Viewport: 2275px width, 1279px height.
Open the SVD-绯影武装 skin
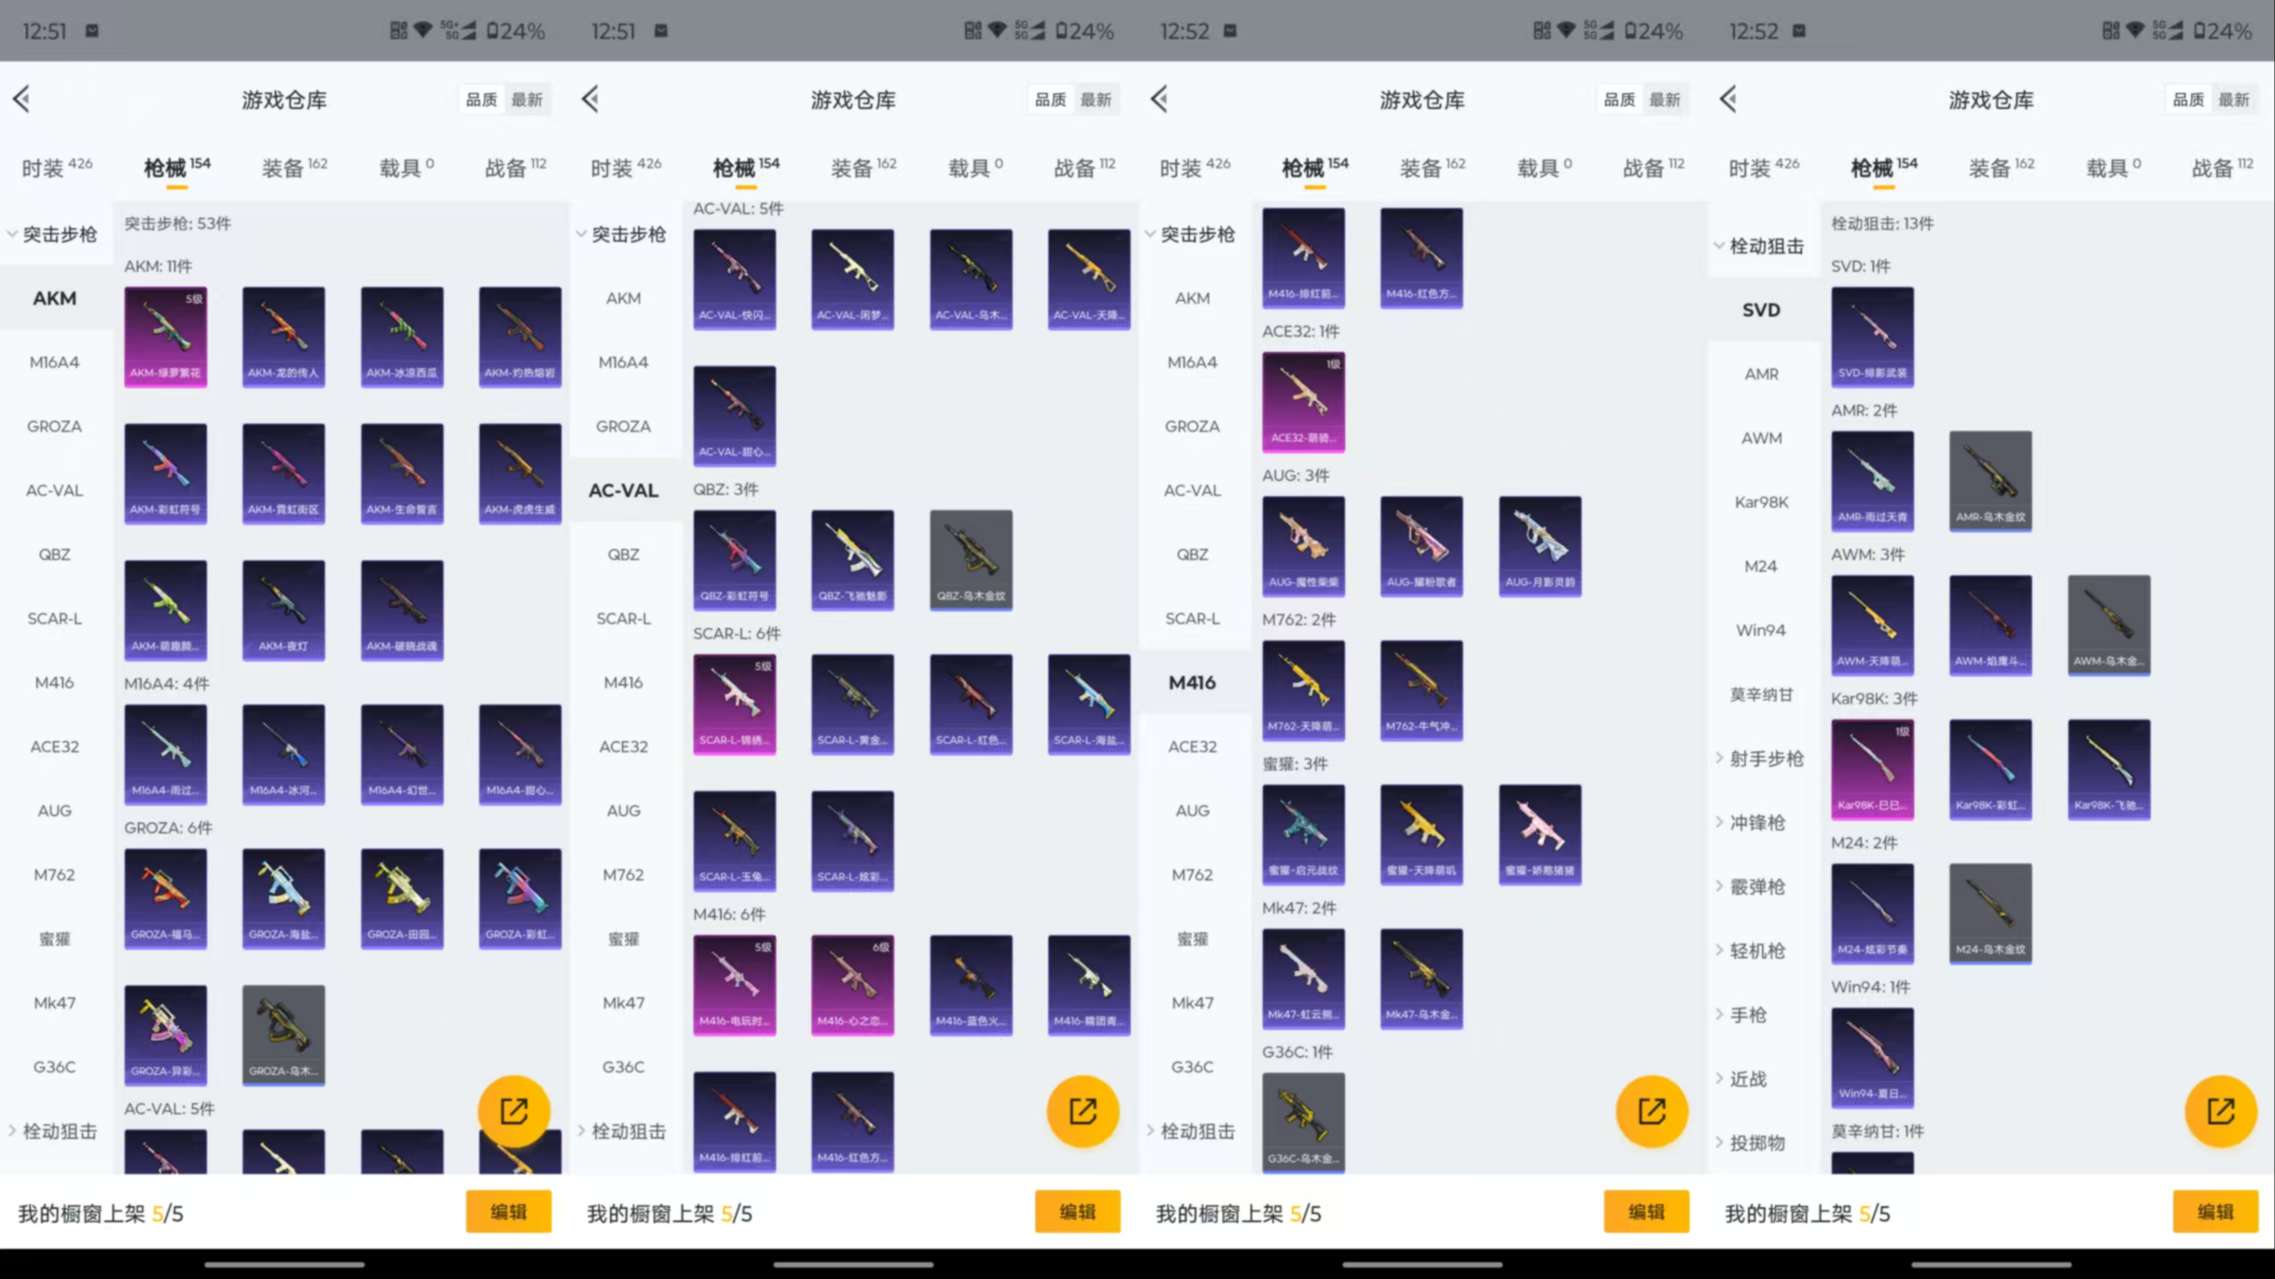click(x=1871, y=337)
